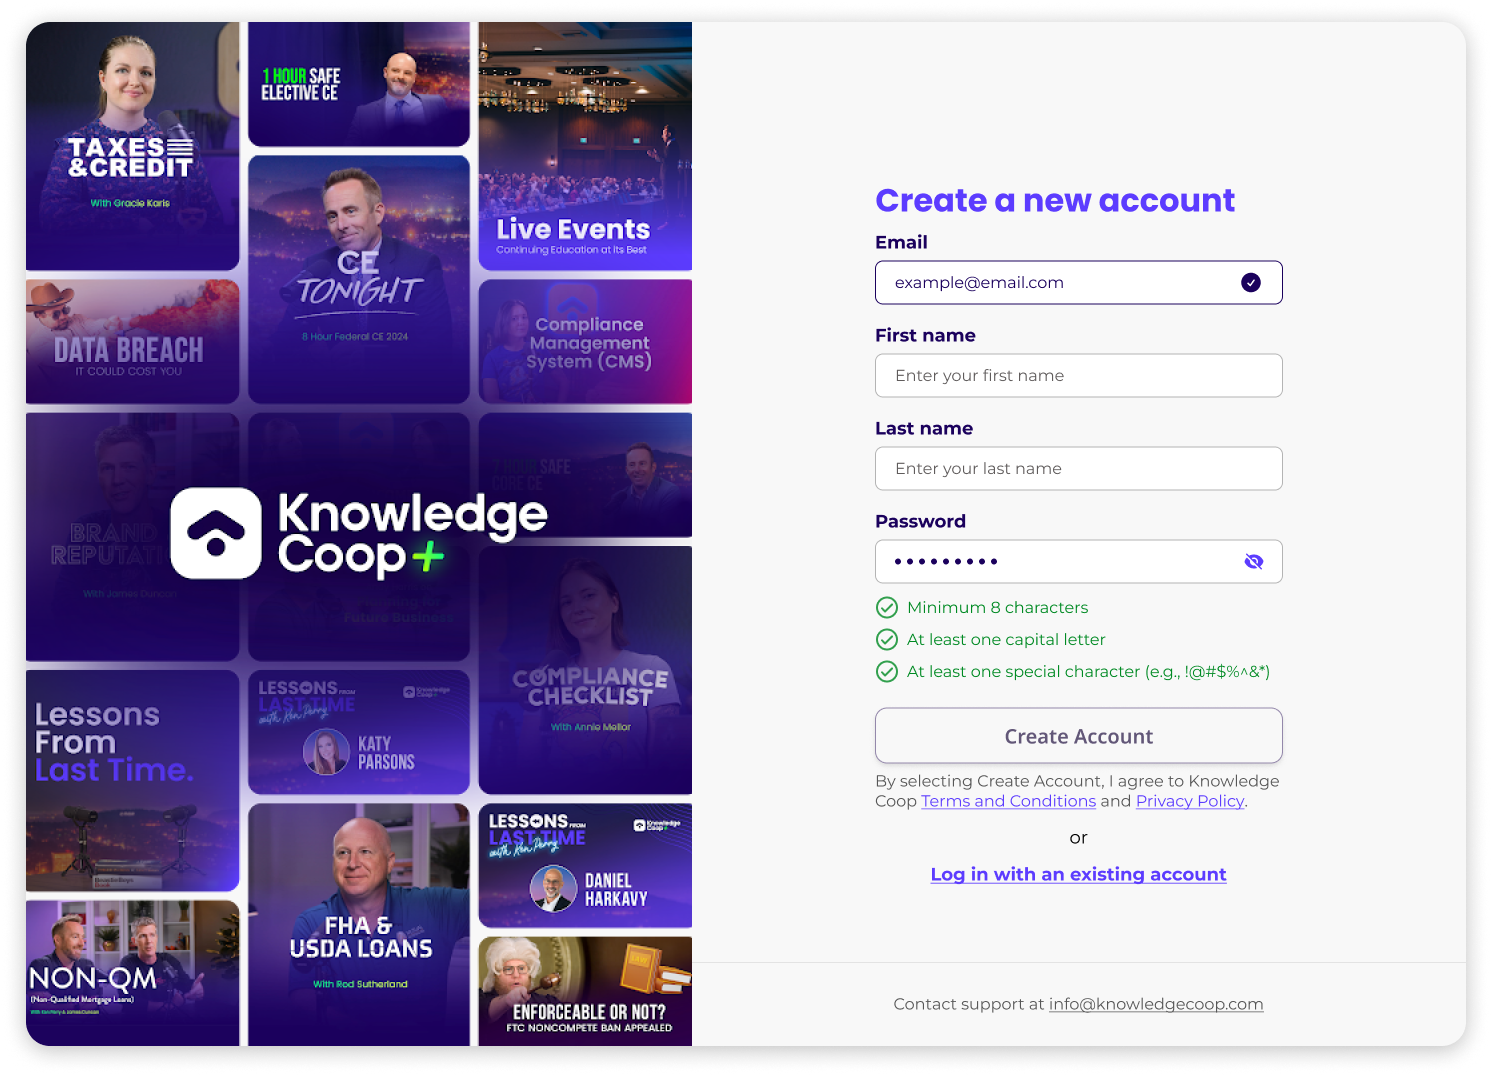This screenshot has width=1492, height=1076.
Task: Open the Taxes & Credit thumbnail
Action: tap(132, 146)
